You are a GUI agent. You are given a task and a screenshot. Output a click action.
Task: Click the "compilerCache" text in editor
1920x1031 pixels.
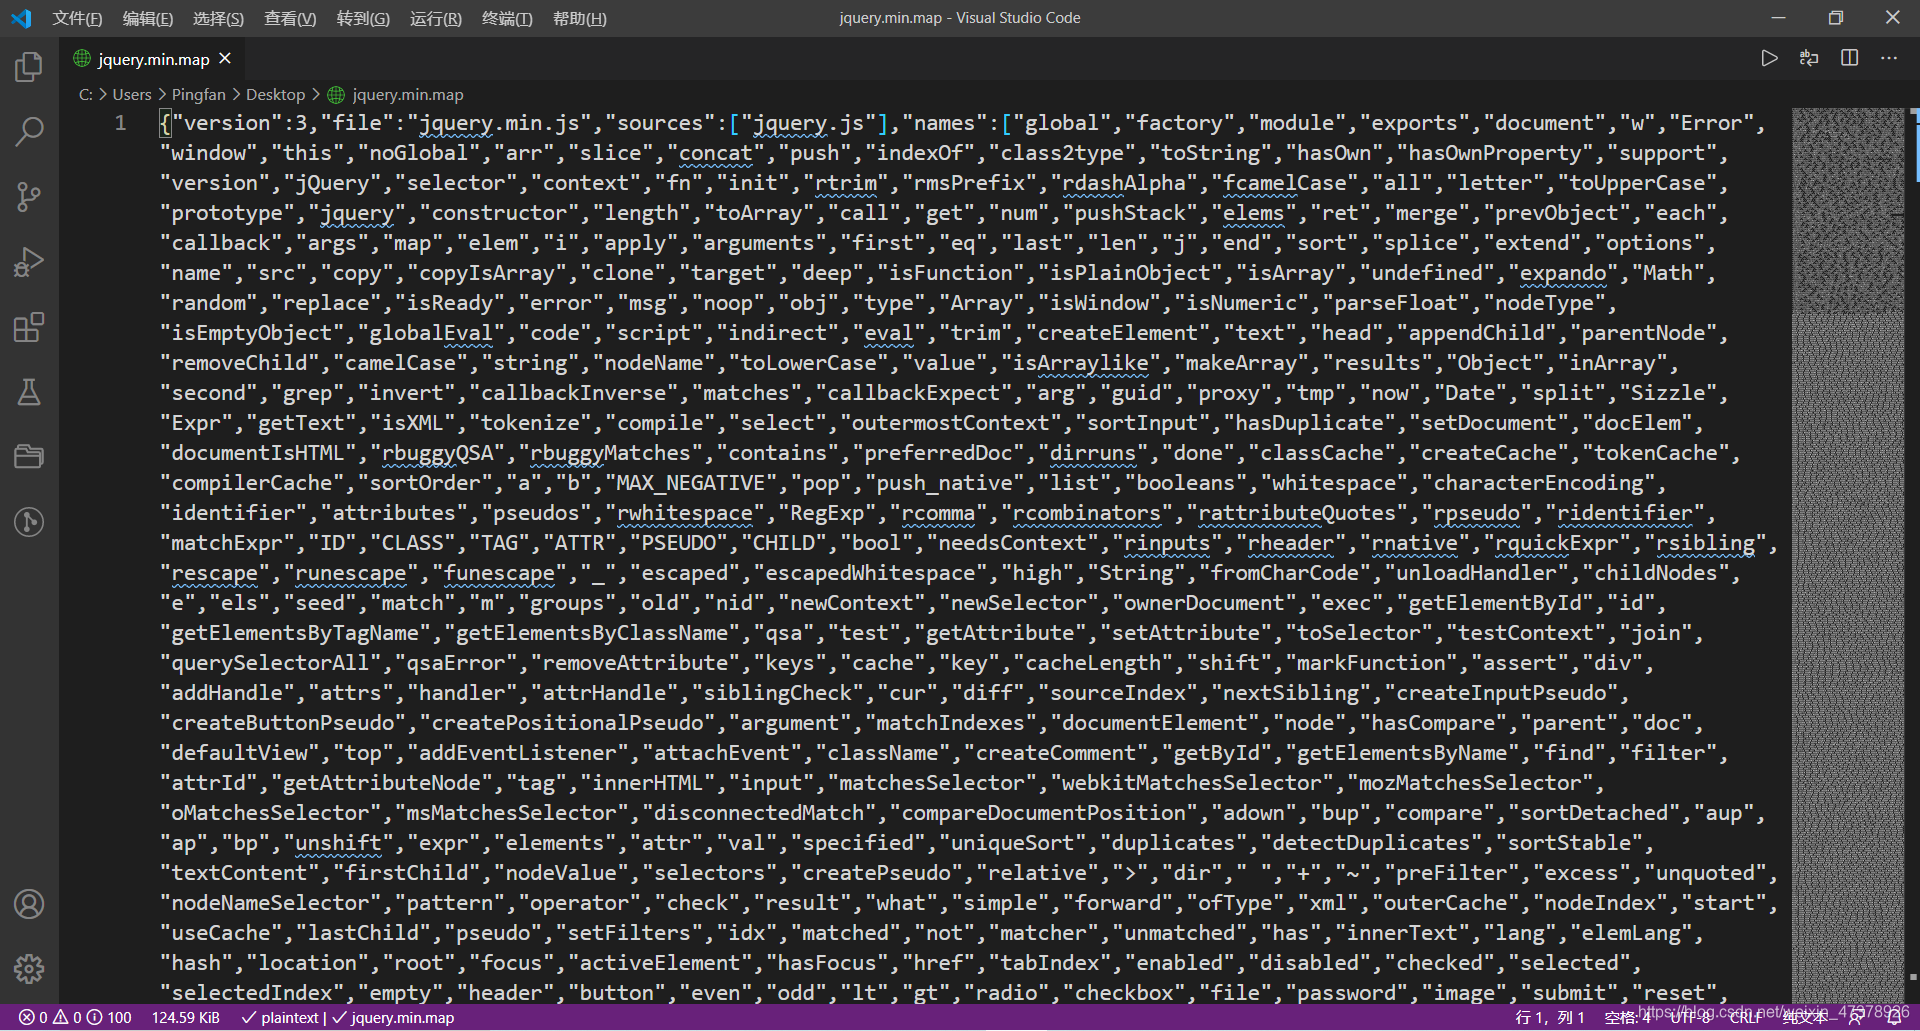pos(252,483)
